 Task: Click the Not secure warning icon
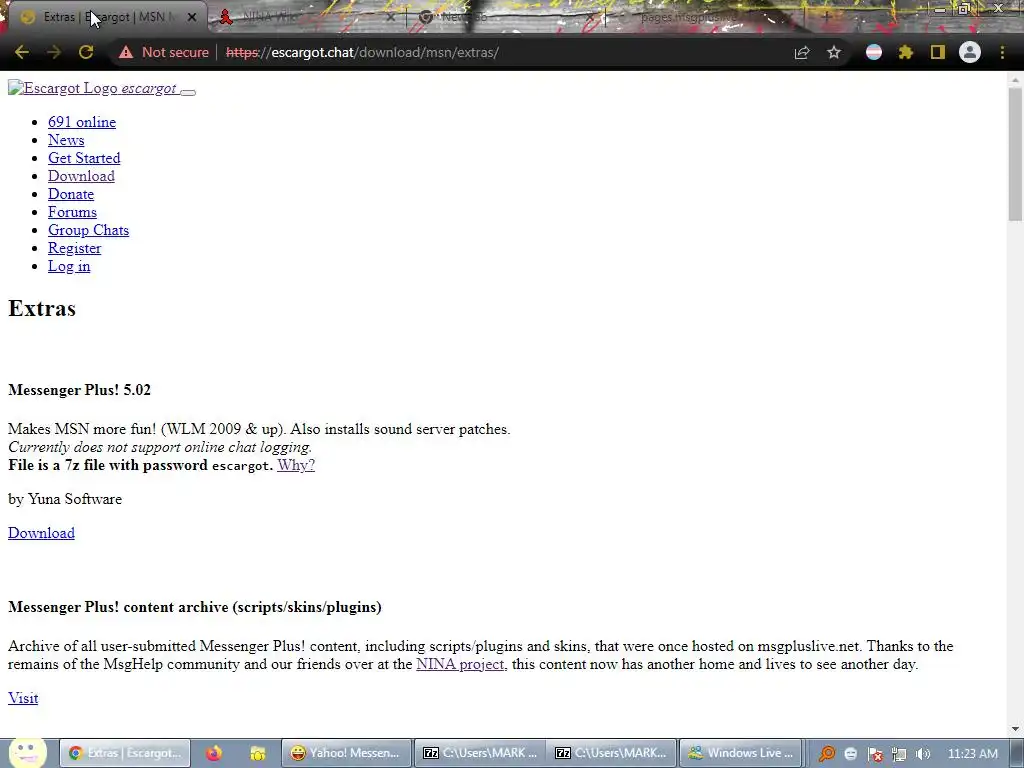pyautogui.click(x=126, y=52)
